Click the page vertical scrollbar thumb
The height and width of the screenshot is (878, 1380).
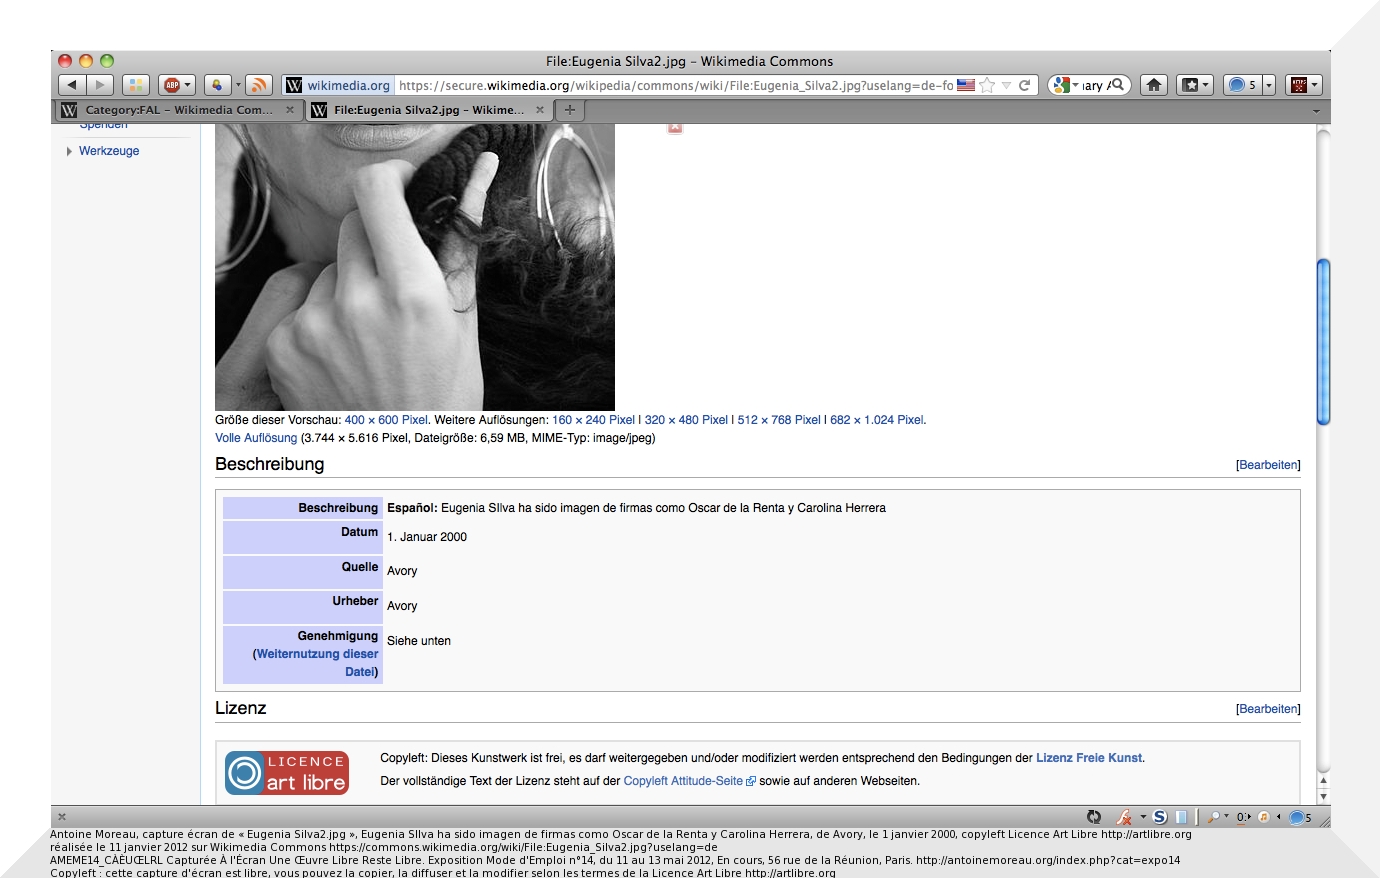1324,342
